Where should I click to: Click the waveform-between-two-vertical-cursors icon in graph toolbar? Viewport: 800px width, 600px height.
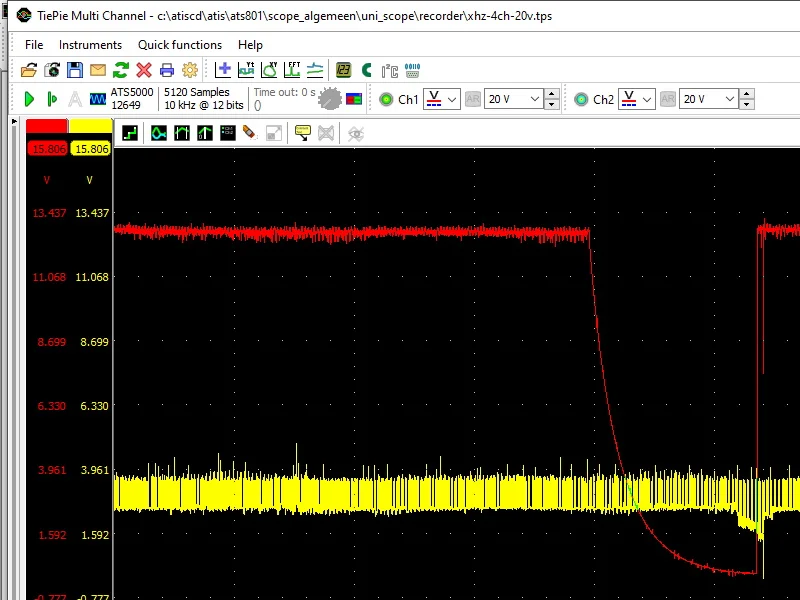[x=182, y=134]
